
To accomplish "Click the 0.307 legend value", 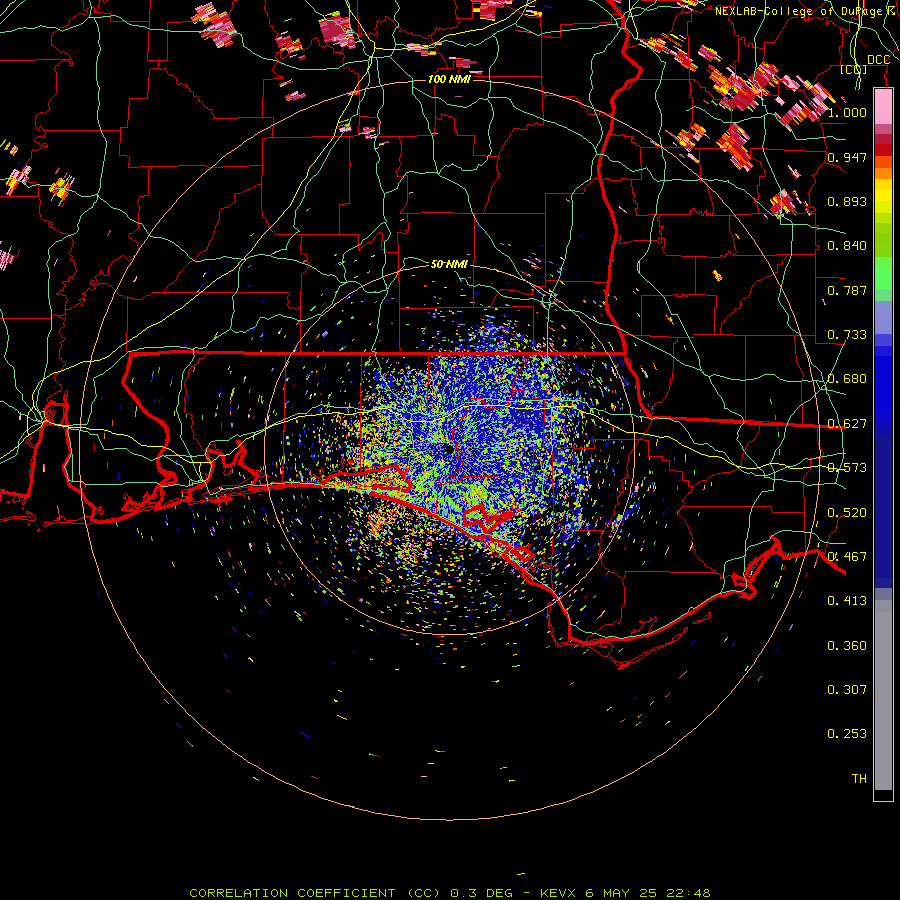I will [847, 690].
